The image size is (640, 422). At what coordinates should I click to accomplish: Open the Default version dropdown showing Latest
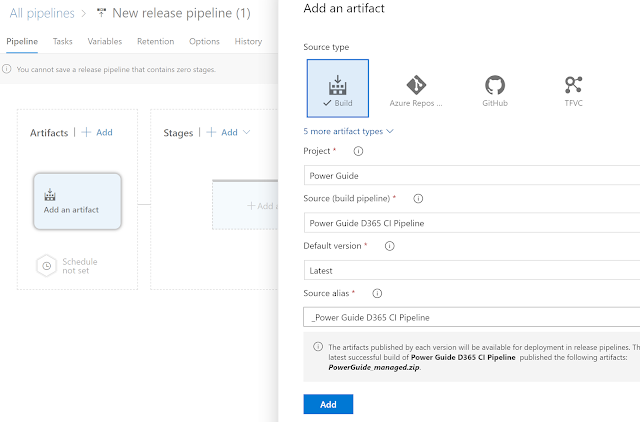tap(470, 270)
